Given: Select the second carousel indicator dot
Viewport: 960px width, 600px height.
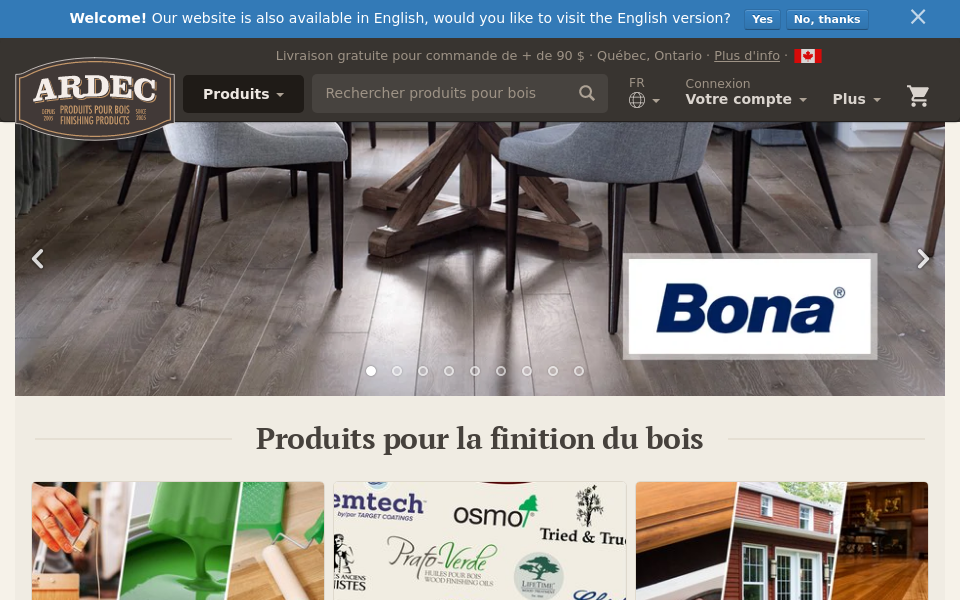Looking at the screenshot, I should coord(397,371).
